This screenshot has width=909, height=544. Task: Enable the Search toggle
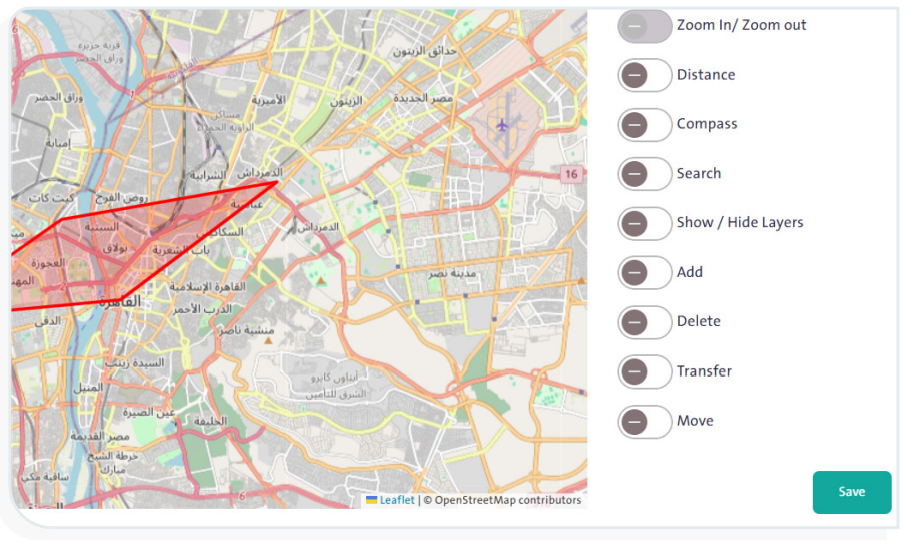click(x=644, y=174)
